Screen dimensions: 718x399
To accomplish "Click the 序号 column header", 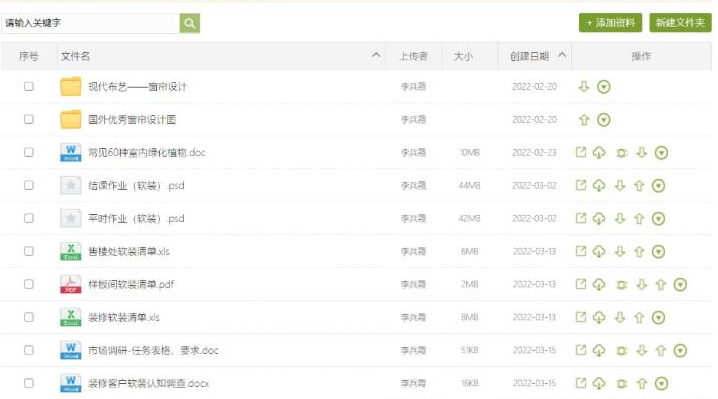I will 28,56.
